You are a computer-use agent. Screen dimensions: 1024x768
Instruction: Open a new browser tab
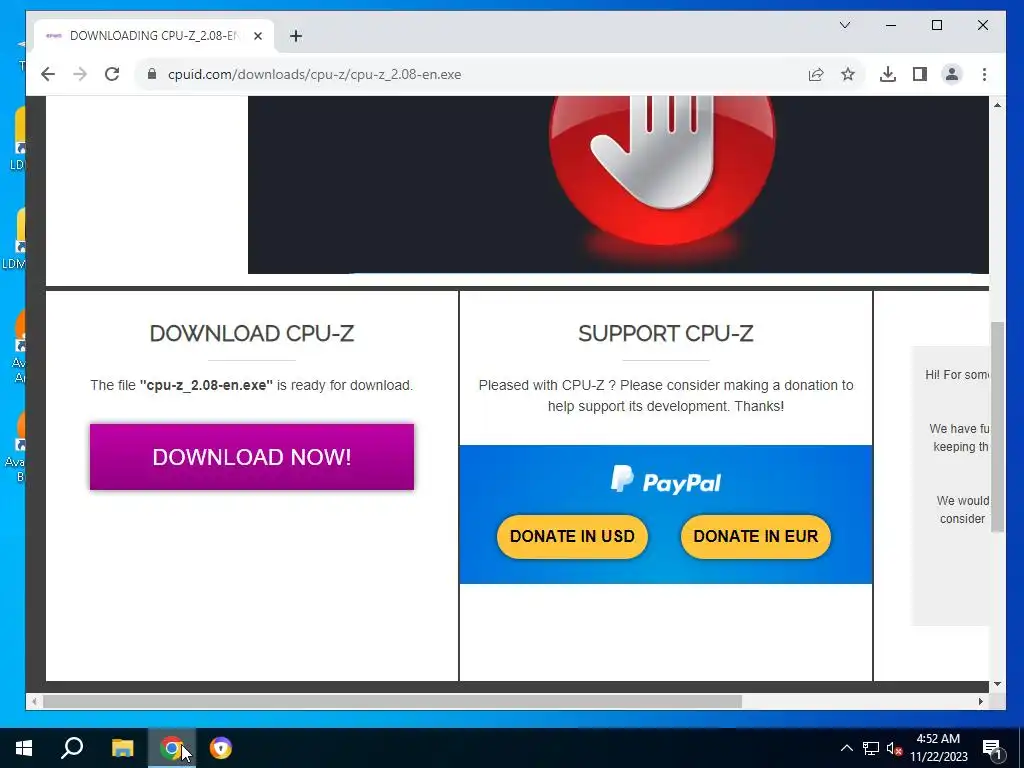click(x=296, y=36)
